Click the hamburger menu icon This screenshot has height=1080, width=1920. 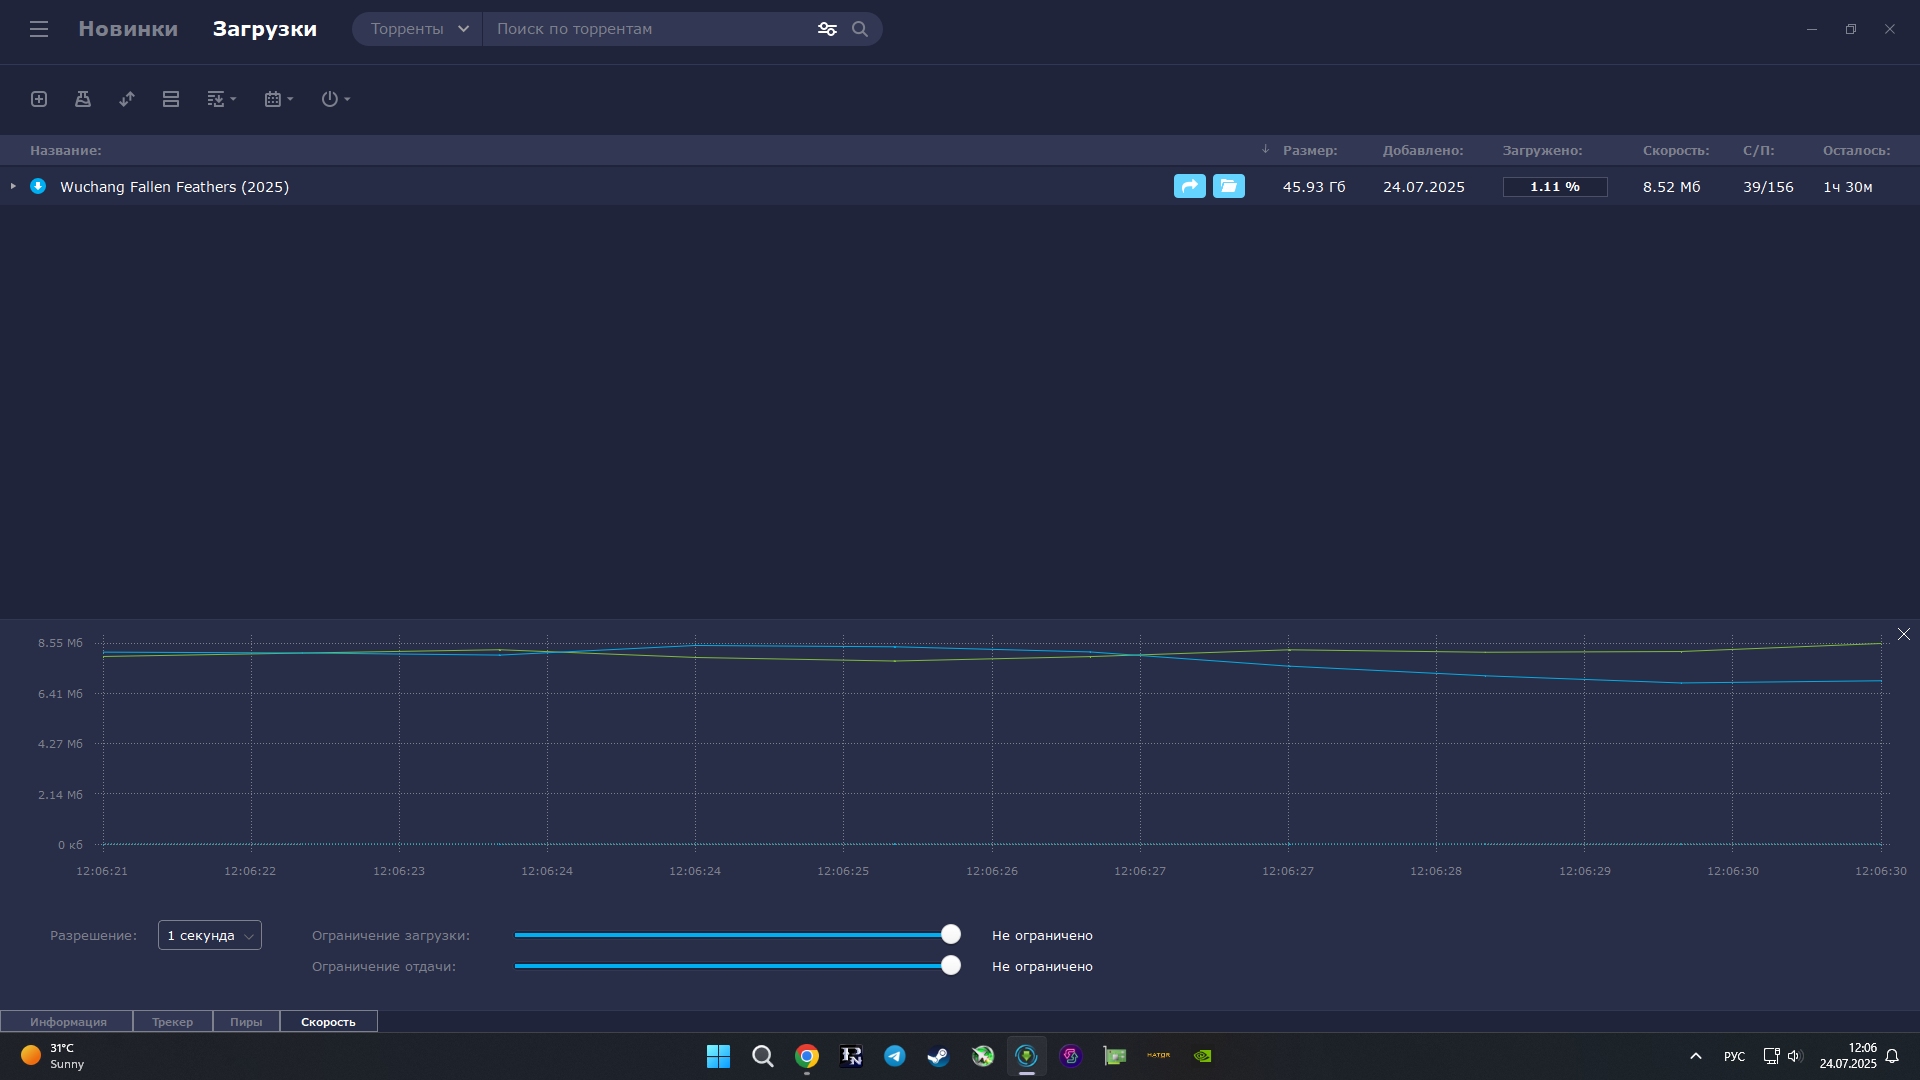(x=39, y=29)
